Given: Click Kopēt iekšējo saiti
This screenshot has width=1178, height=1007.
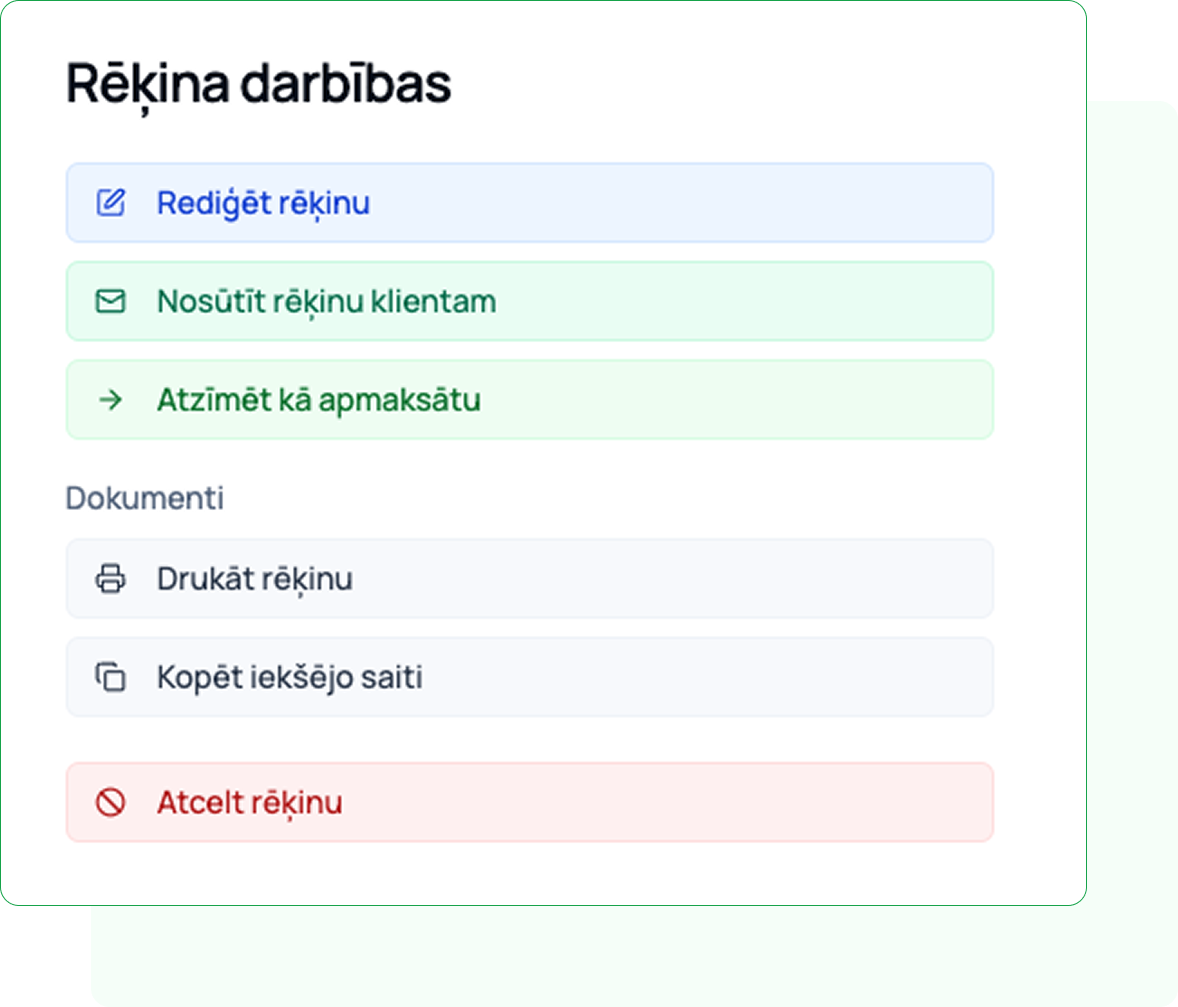Looking at the screenshot, I should click(x=530, y=677).
